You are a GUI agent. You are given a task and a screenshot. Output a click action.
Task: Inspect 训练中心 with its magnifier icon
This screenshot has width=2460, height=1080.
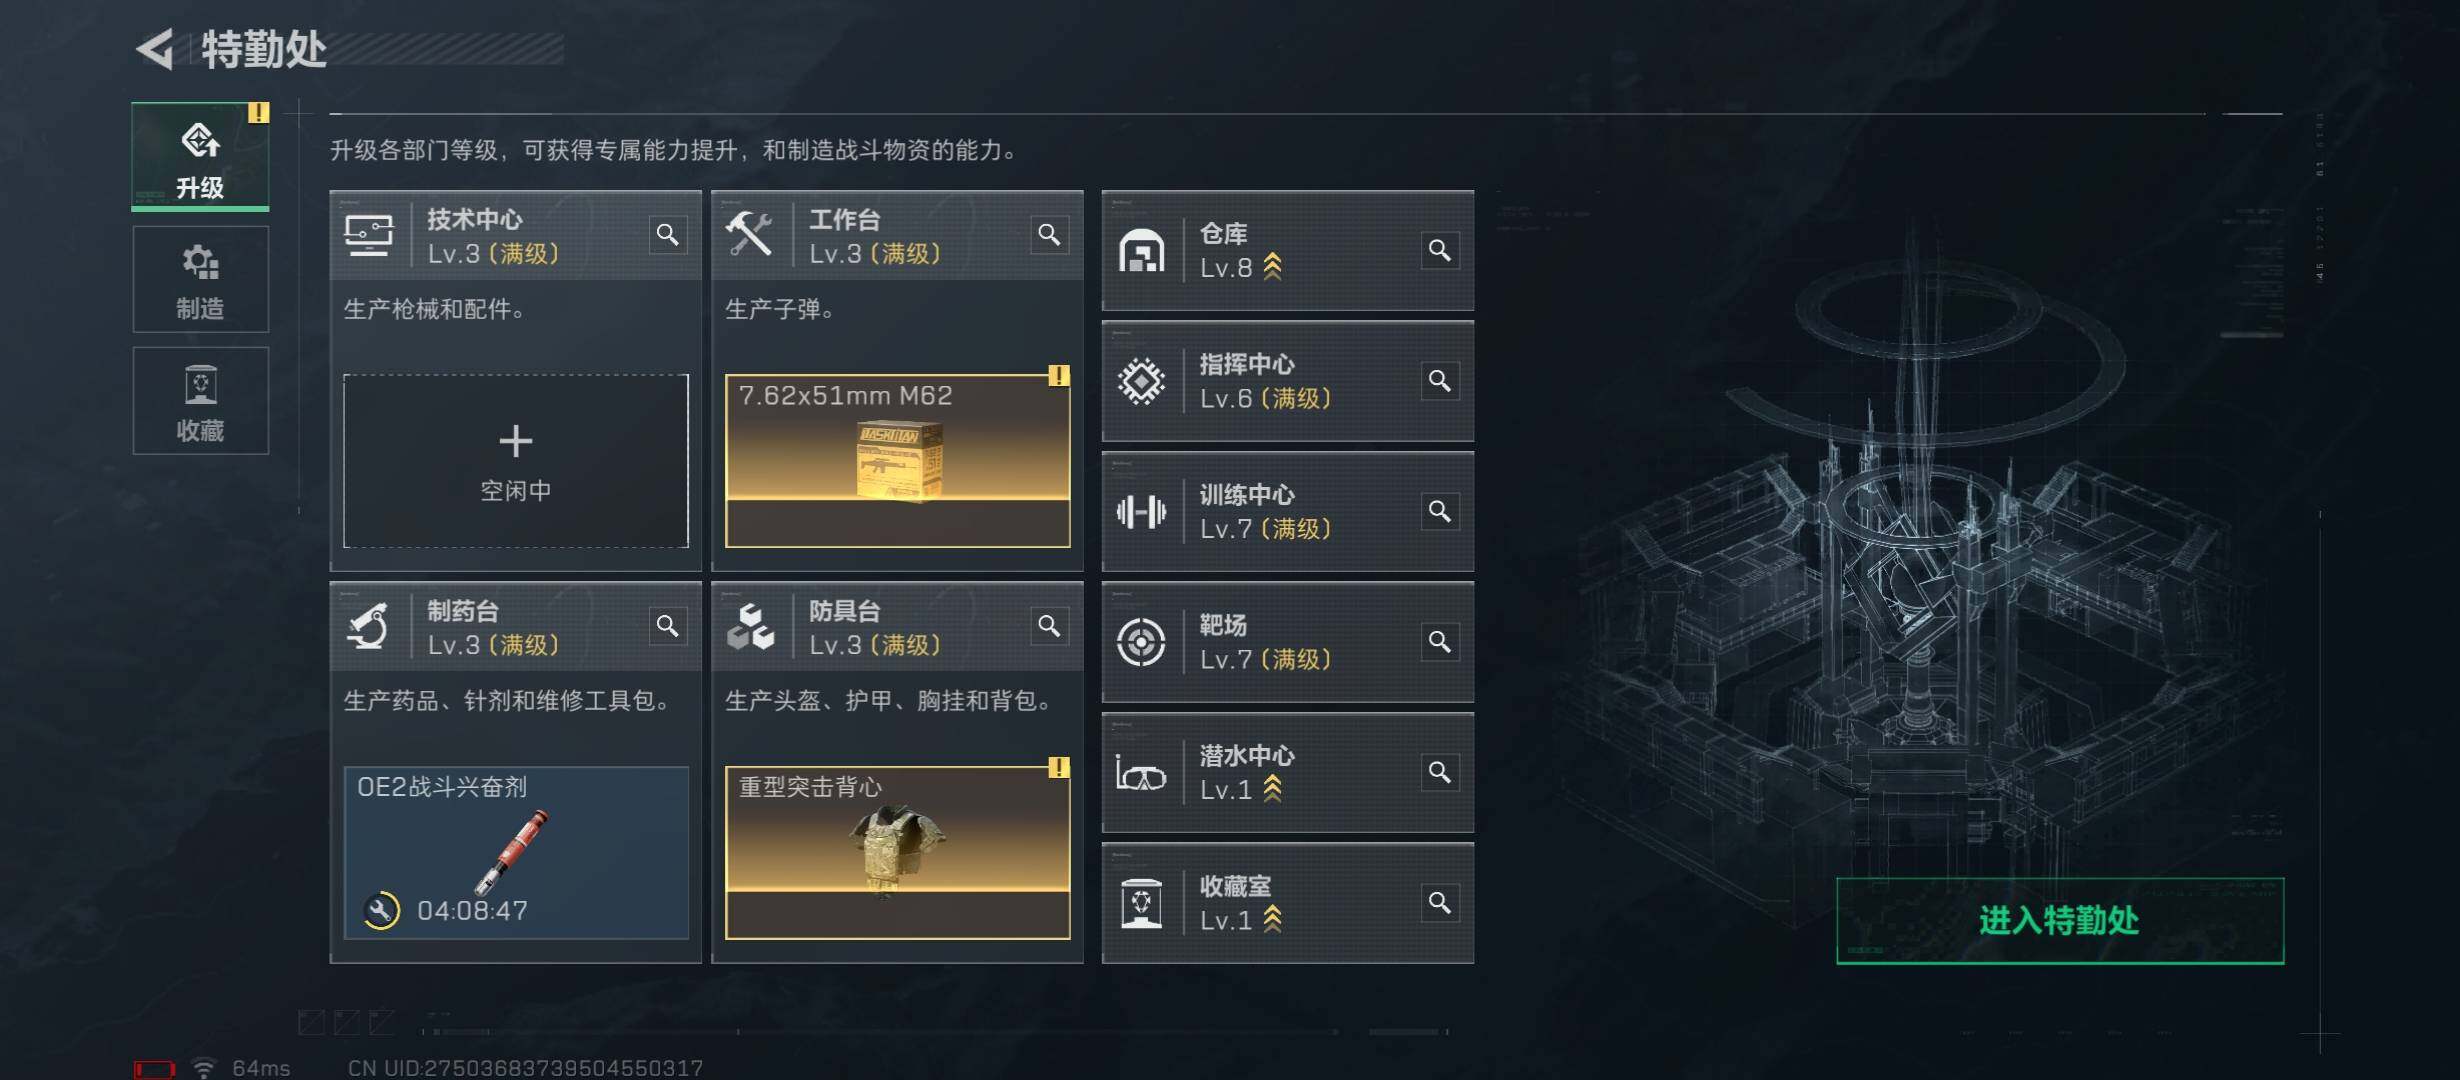(1440, 511)
